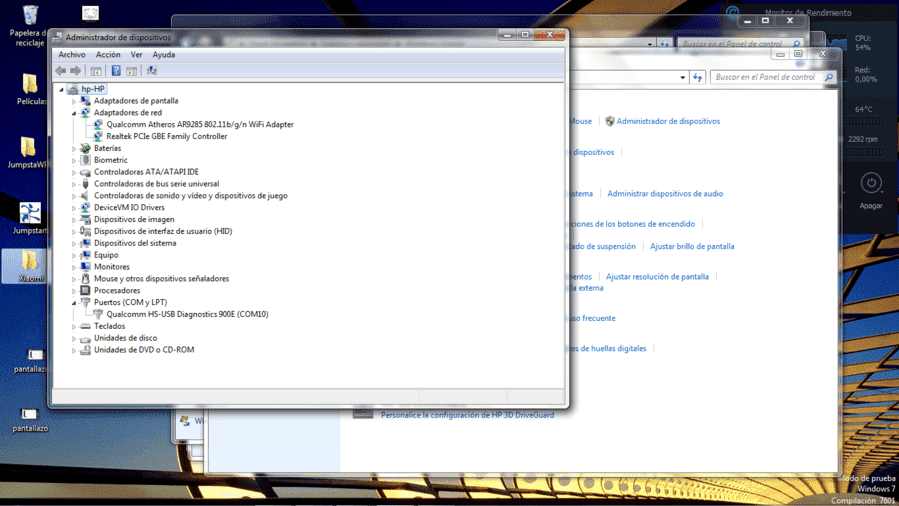The height and width of the screenshot is (506, 899).
Task: Click the Mouse link in Control Panel
Action: 580,121
